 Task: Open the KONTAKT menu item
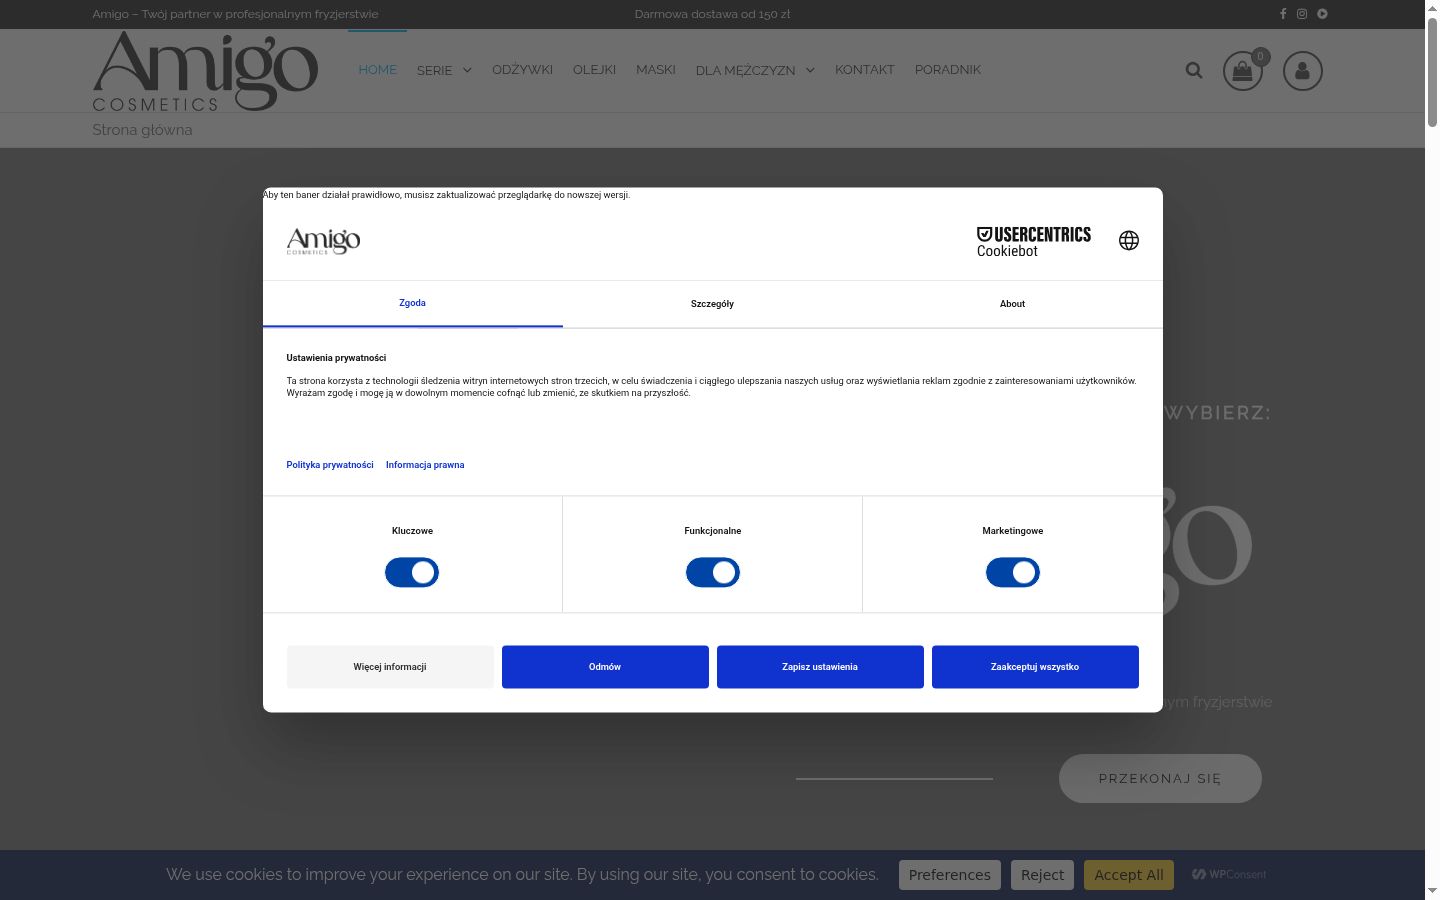865,69
